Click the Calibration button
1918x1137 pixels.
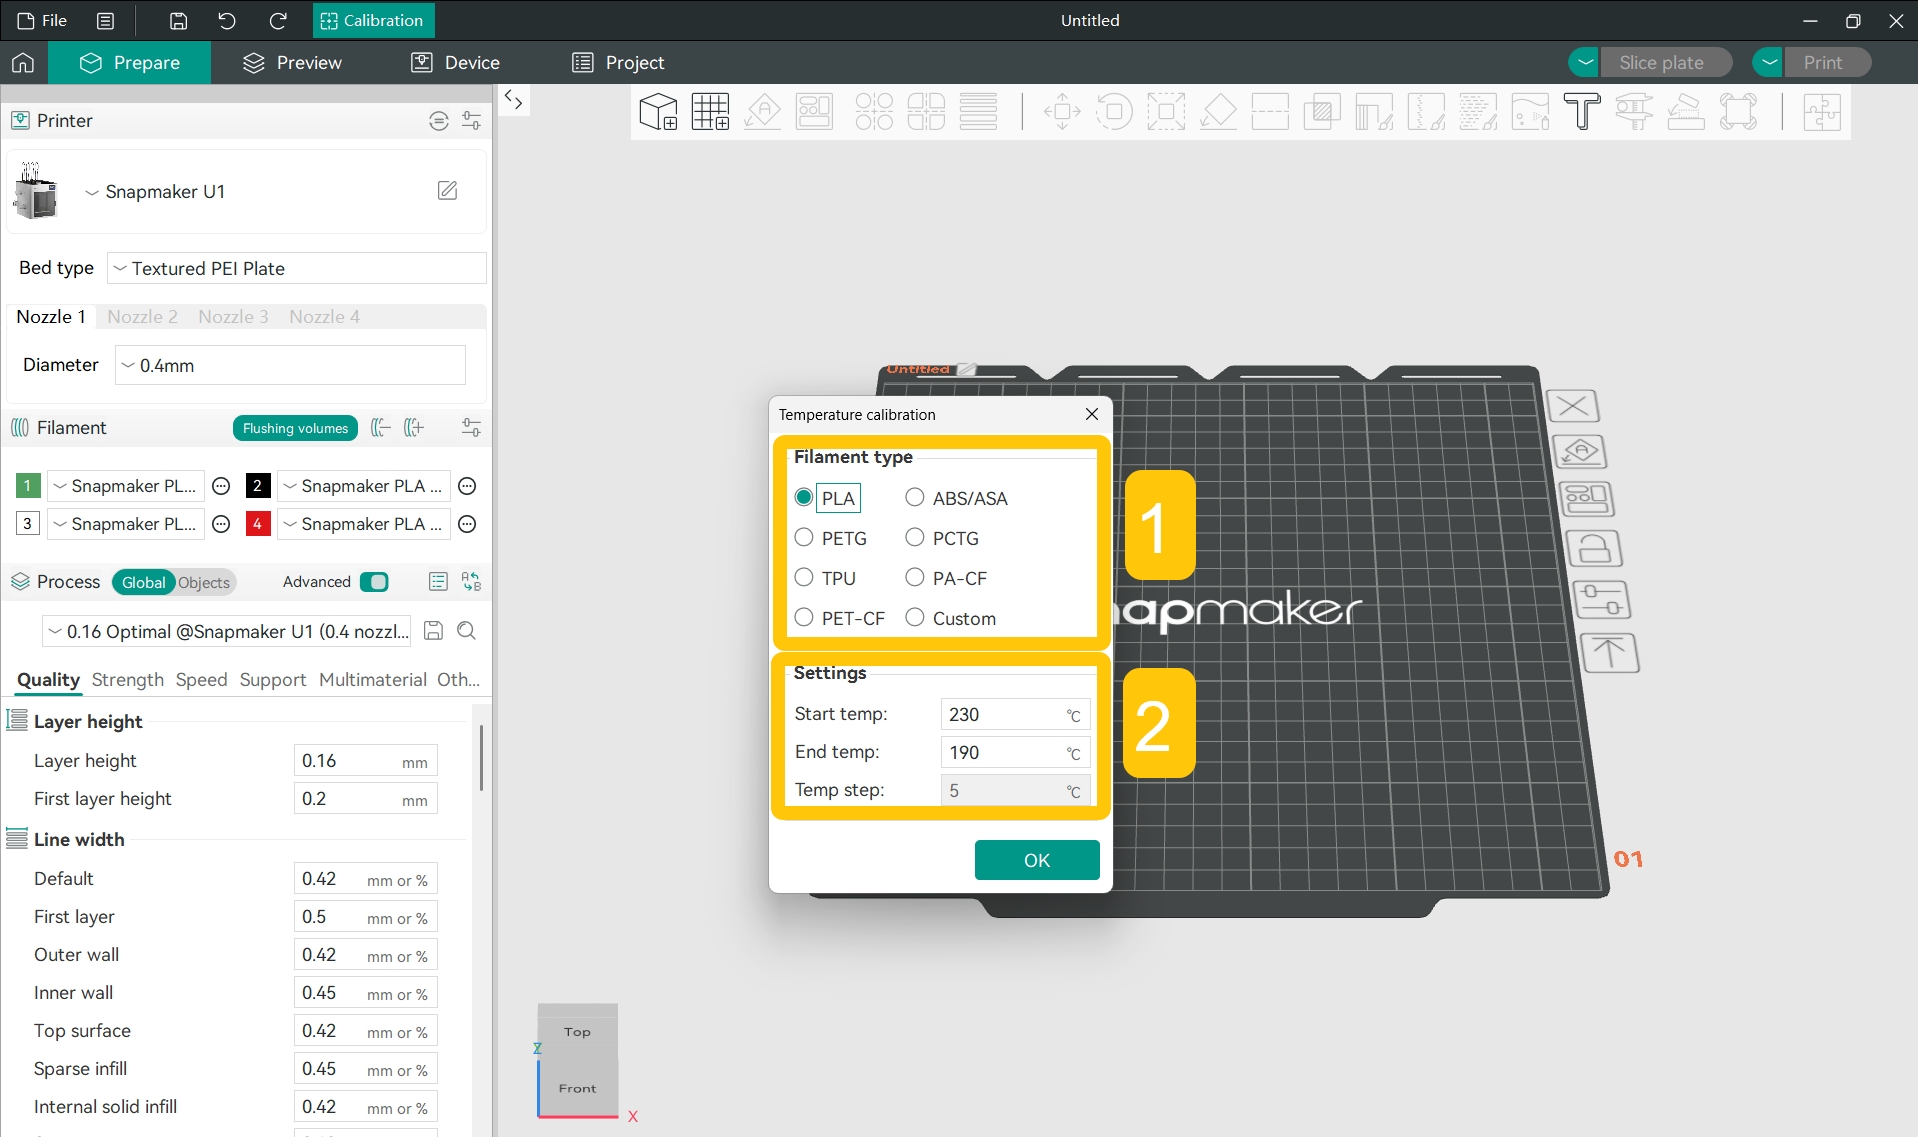pos(373,20)
